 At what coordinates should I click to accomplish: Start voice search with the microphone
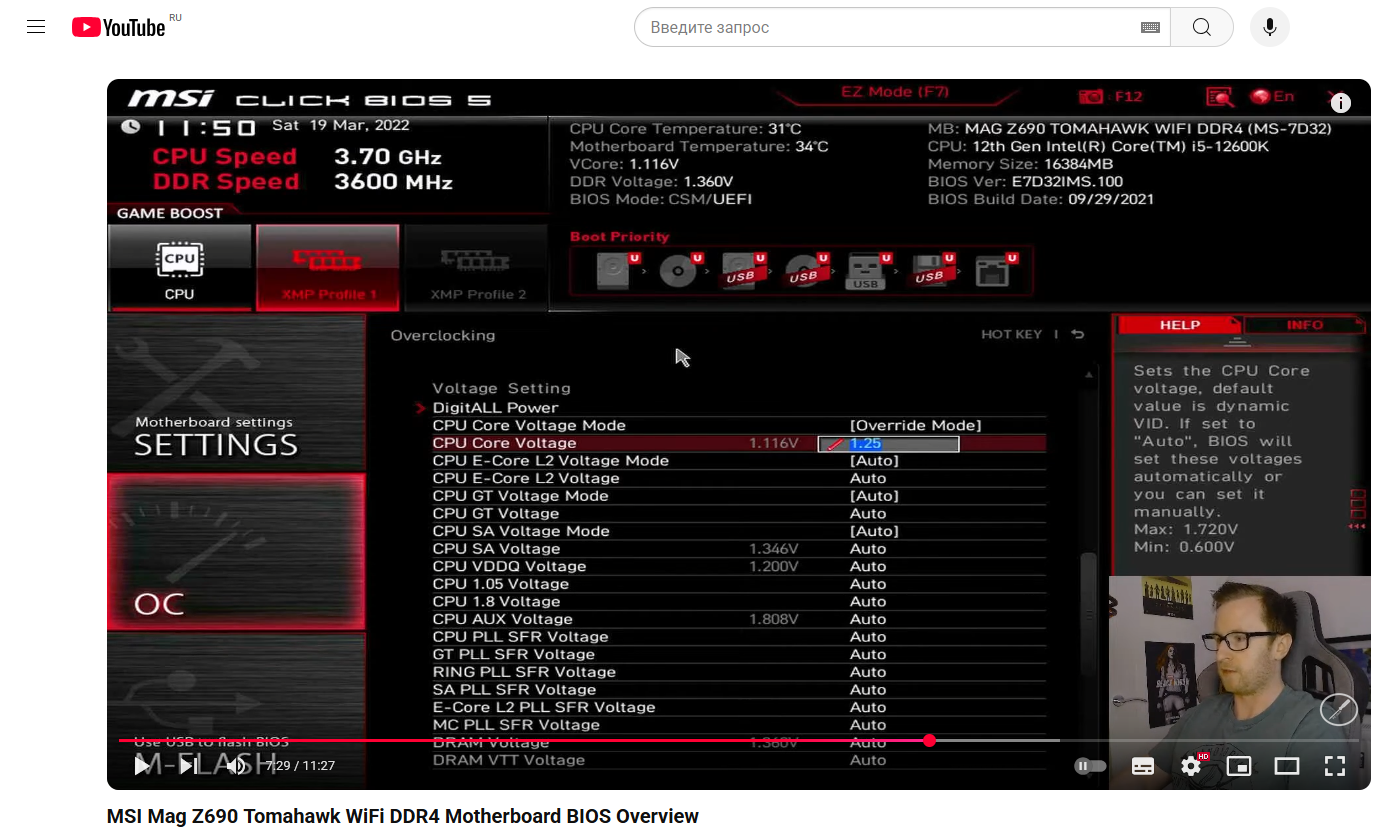[1270, 27]
